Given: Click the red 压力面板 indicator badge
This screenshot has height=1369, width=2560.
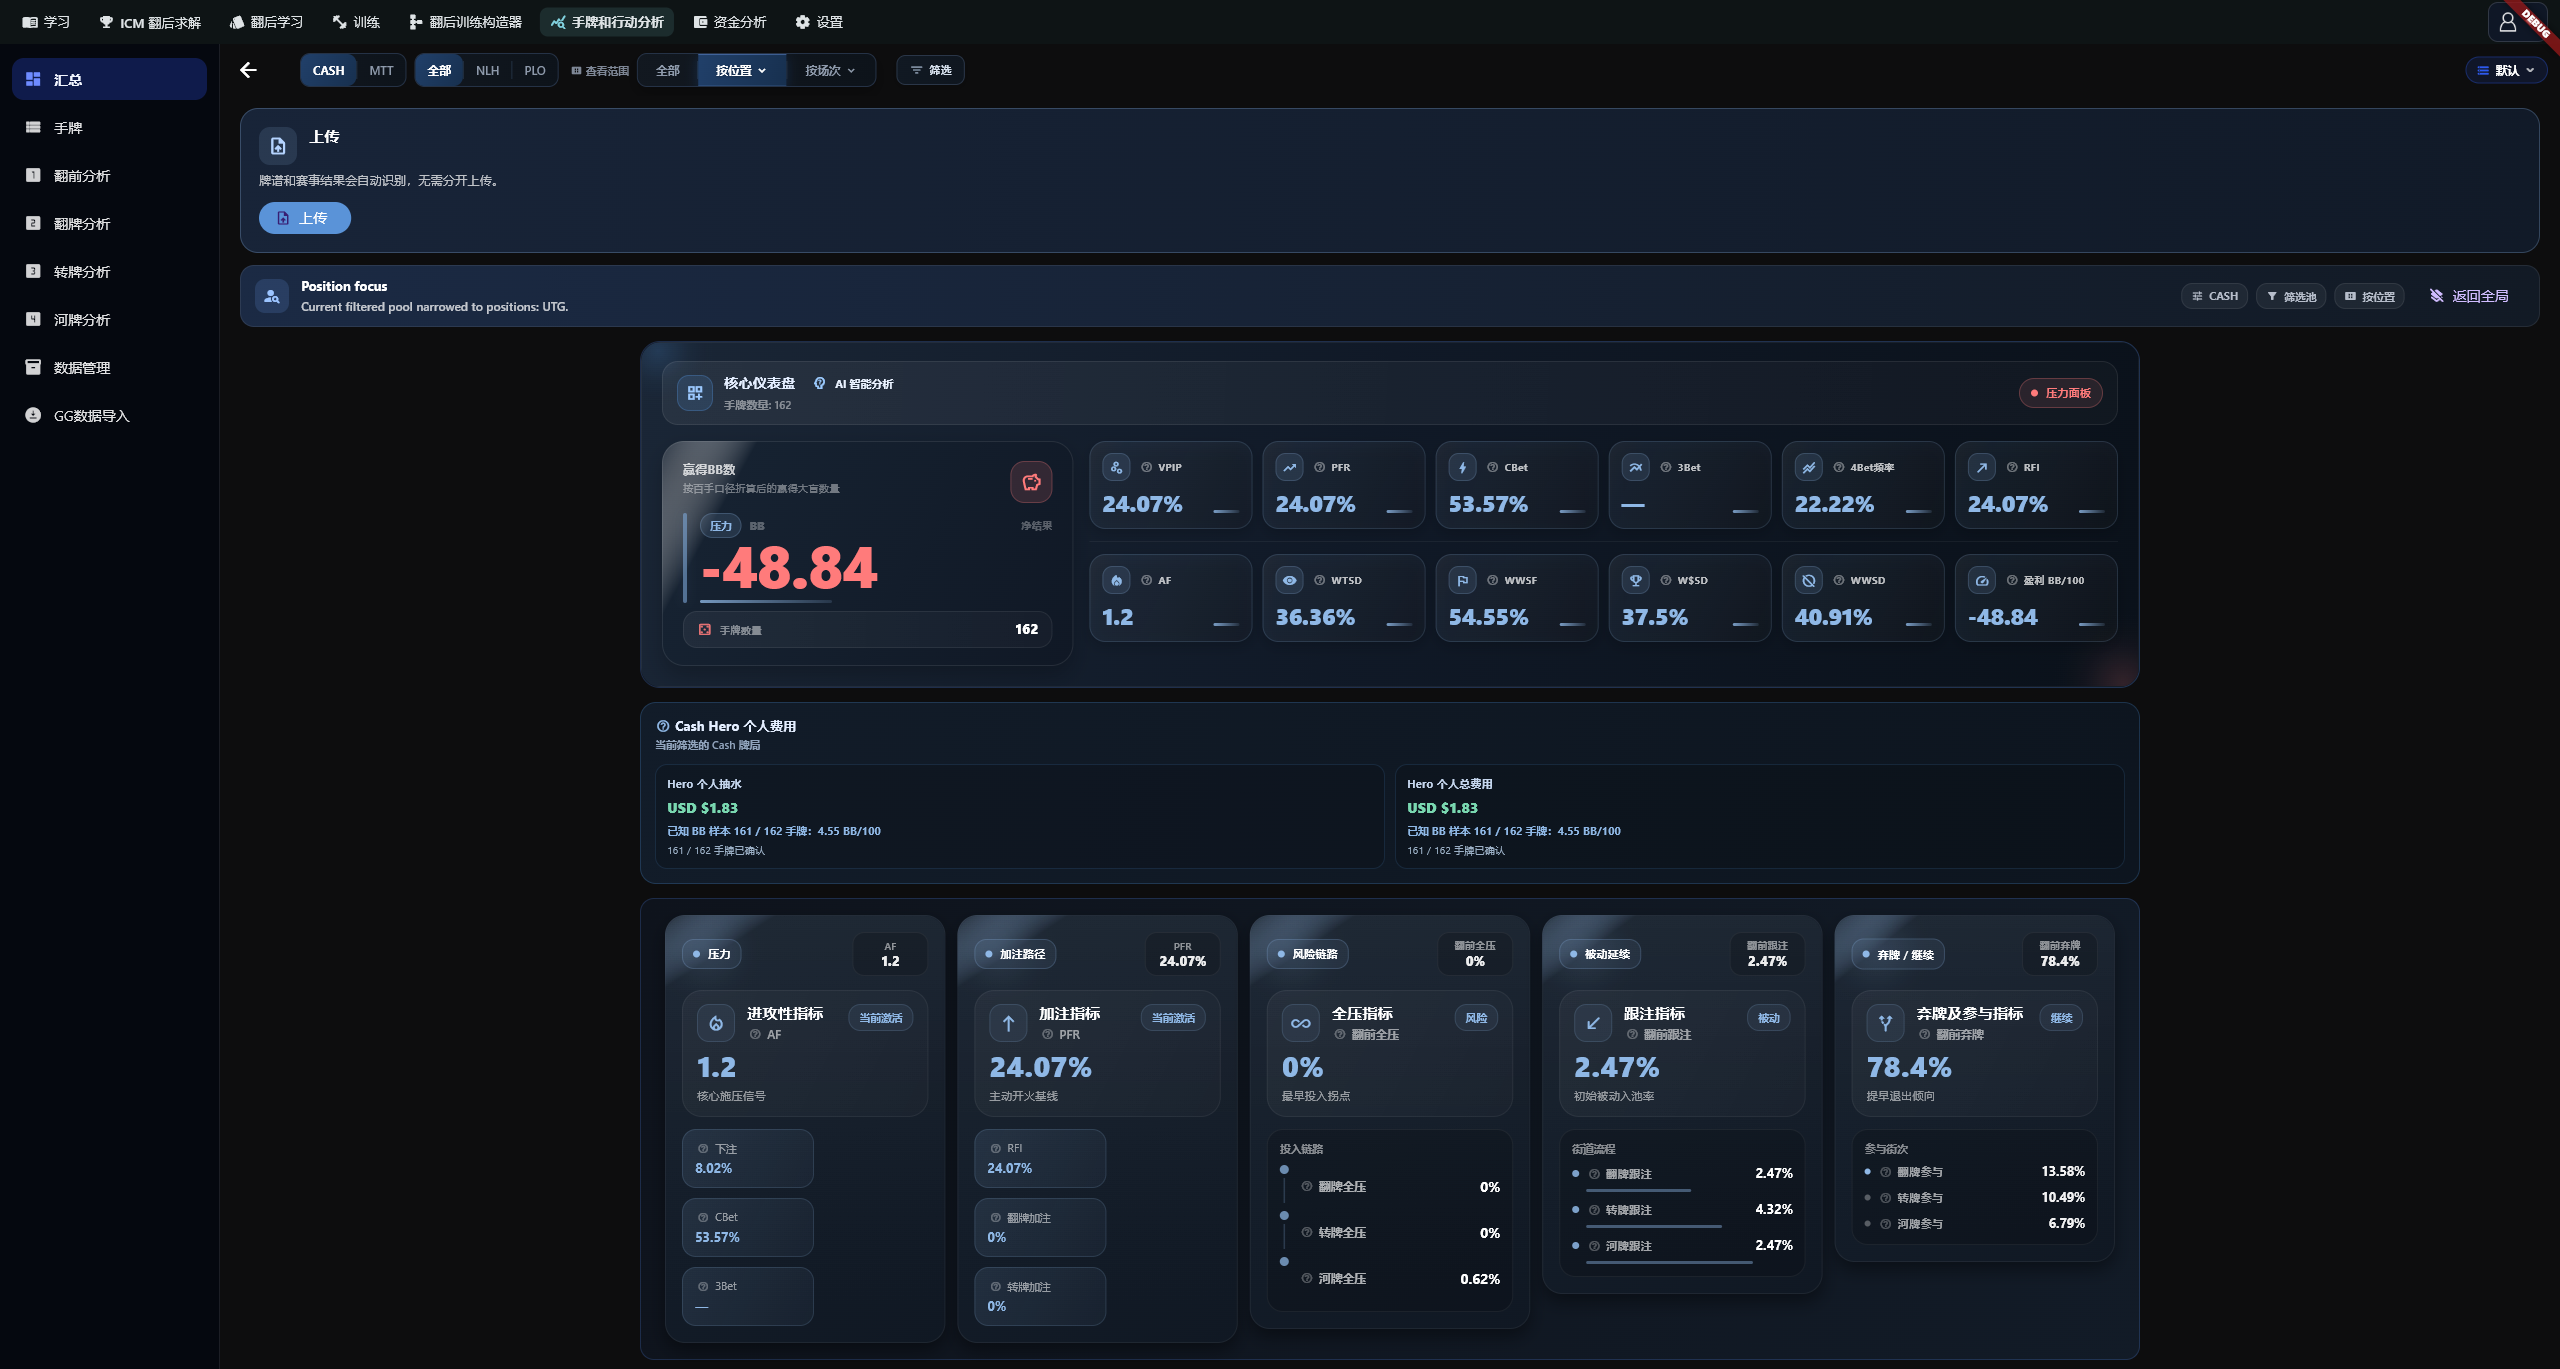Looking at the screenshot, I should coord(2060,393).
